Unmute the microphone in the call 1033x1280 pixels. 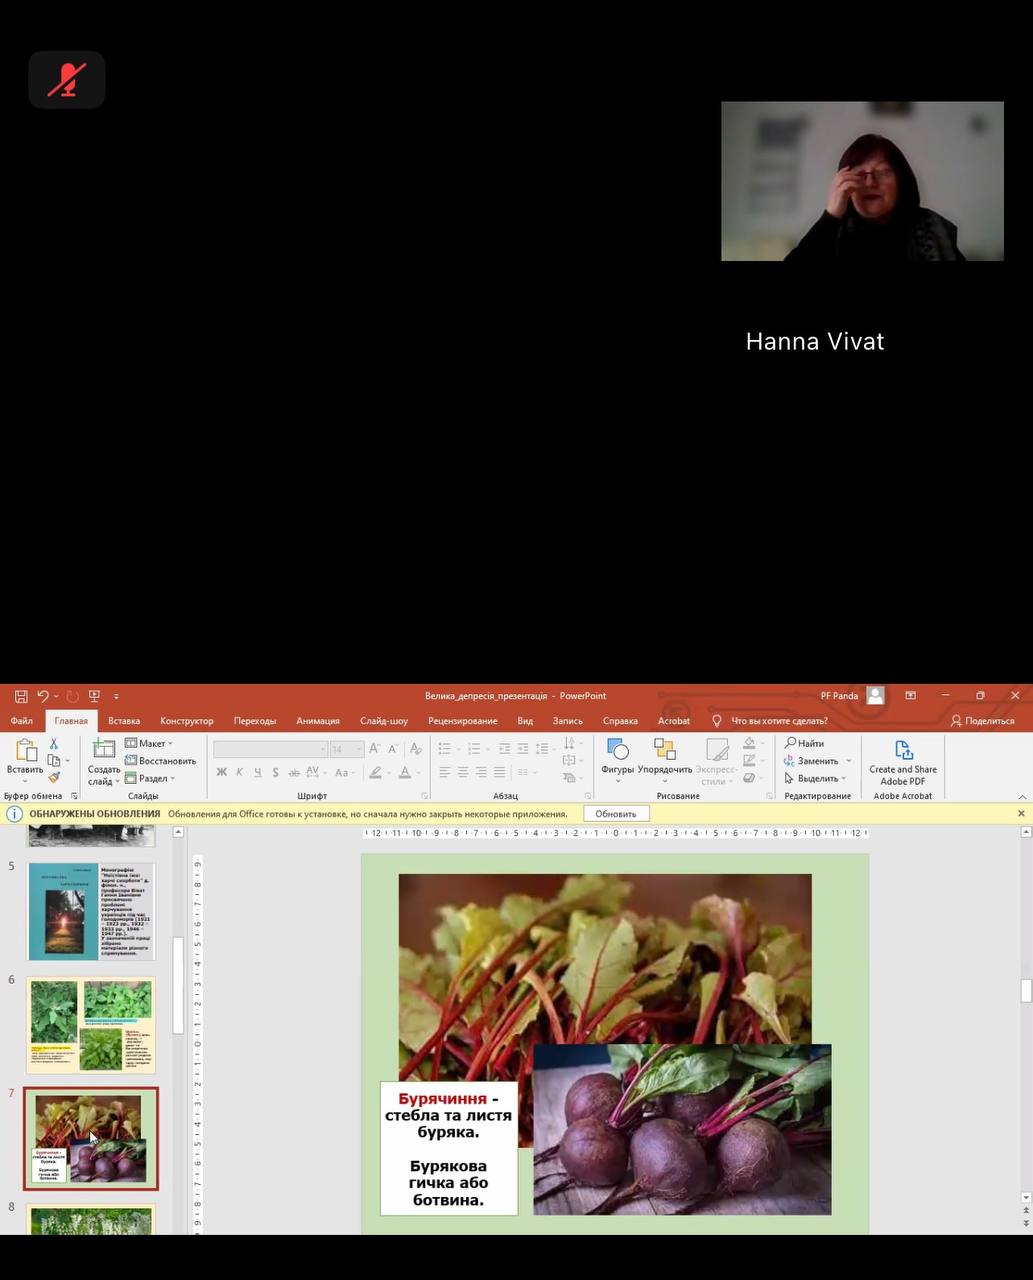[x=66, y=79]
